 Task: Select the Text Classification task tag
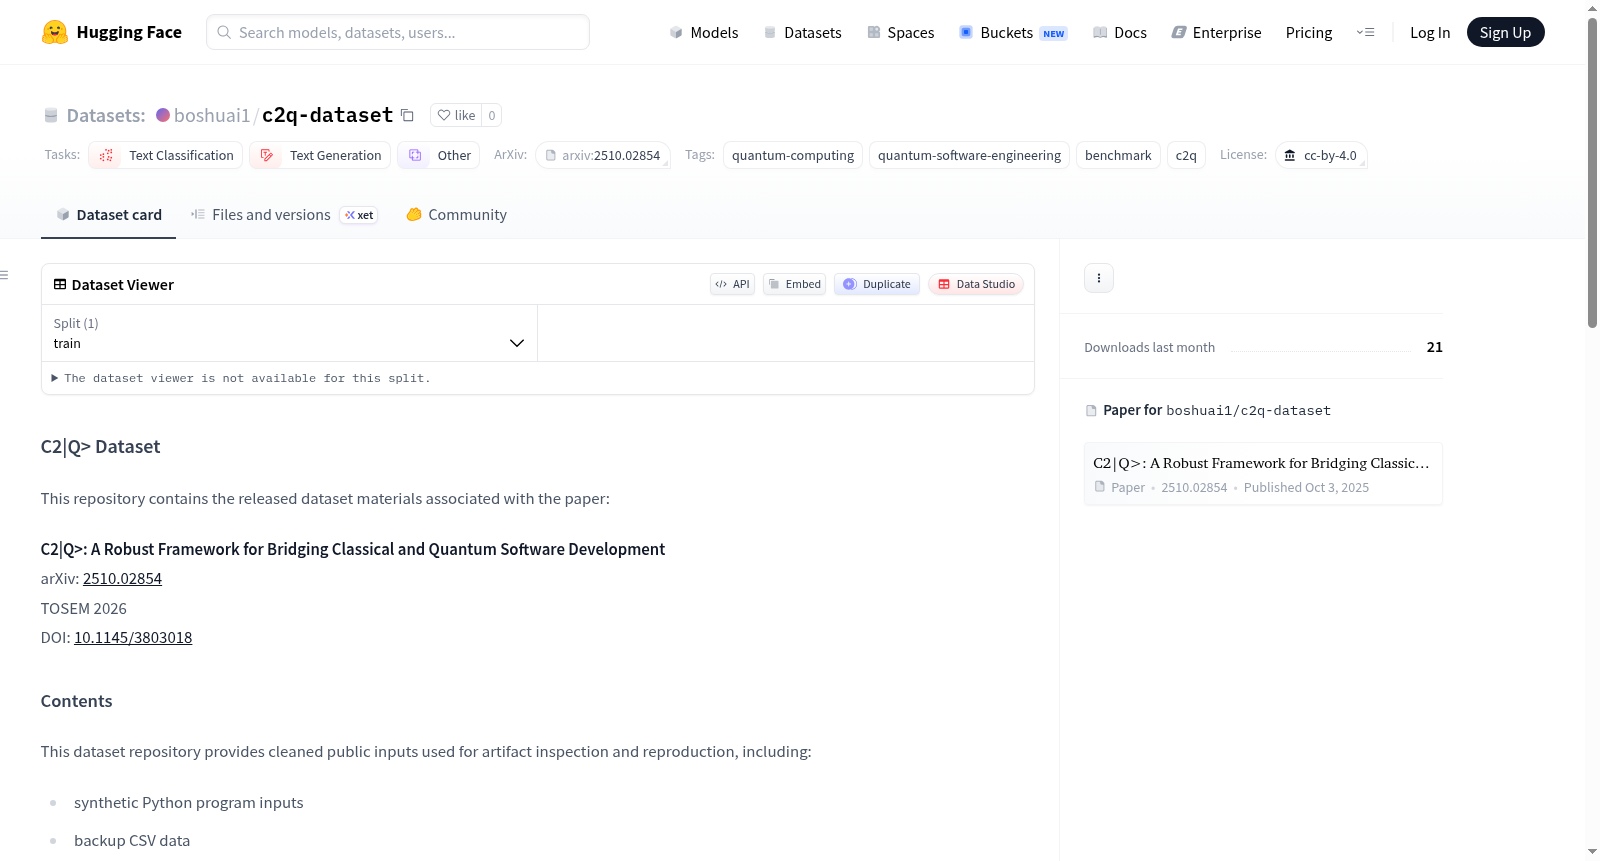pyautogui.click(x=166, y=155)
